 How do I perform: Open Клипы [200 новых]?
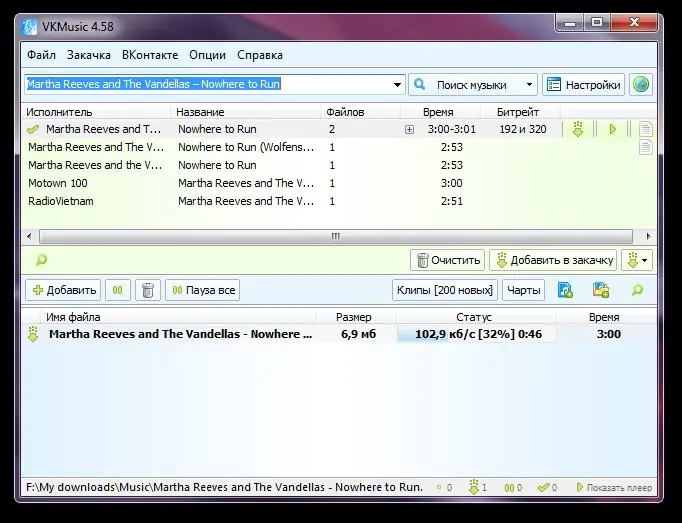(x=445, y=290)
